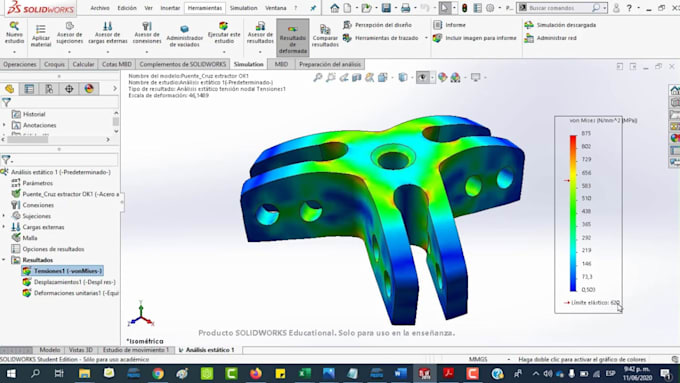Click the Zoom to area icon
The height and width of the screenshot is (383, 680).
coord(331,77)
